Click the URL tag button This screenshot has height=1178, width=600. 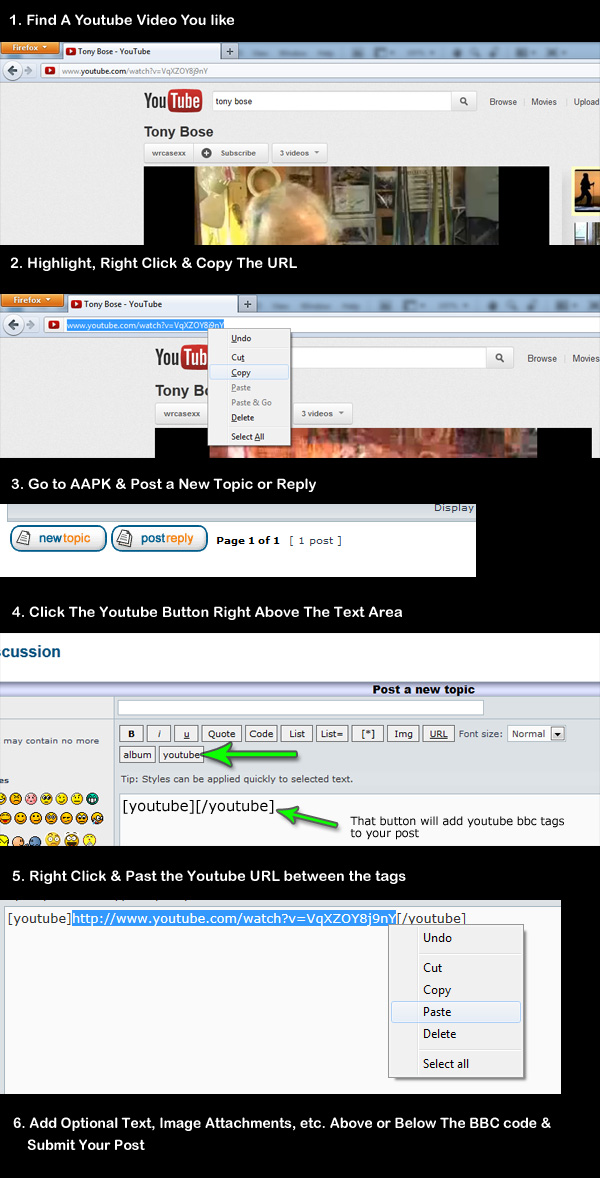point(439,734)
